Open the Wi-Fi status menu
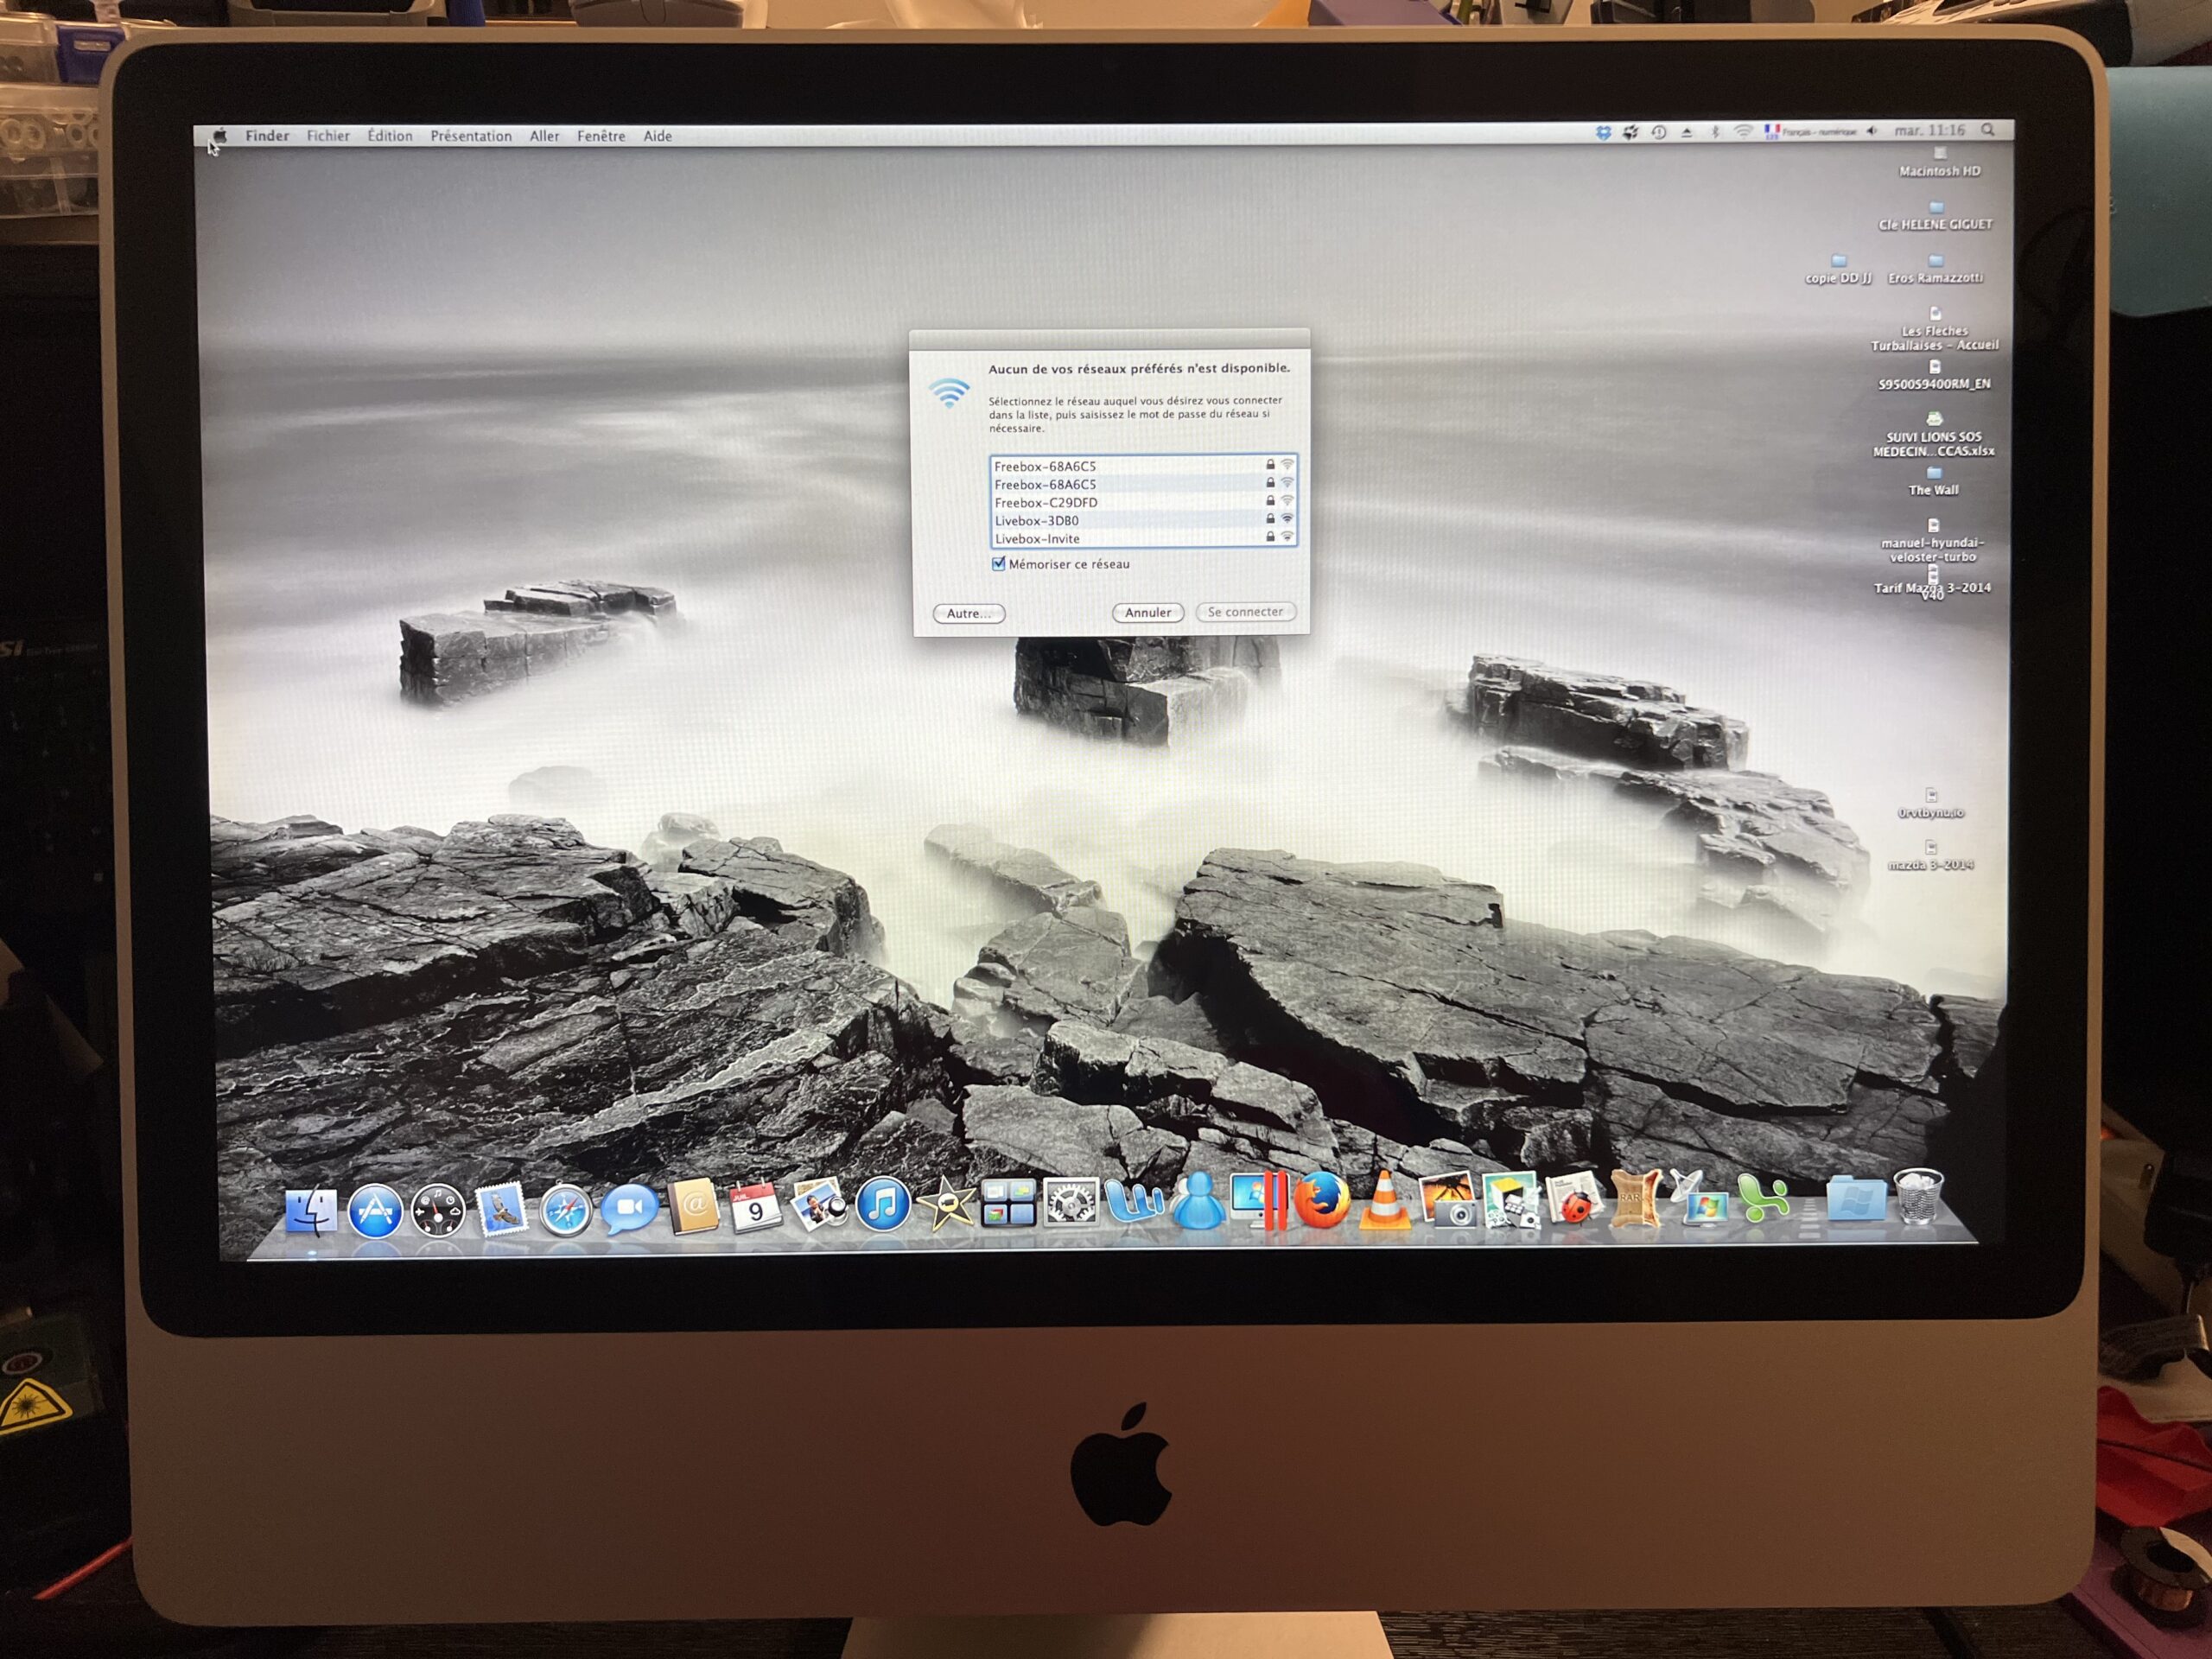Viewport: 2212px width, 1659px height. click(x=1743, y=132)
